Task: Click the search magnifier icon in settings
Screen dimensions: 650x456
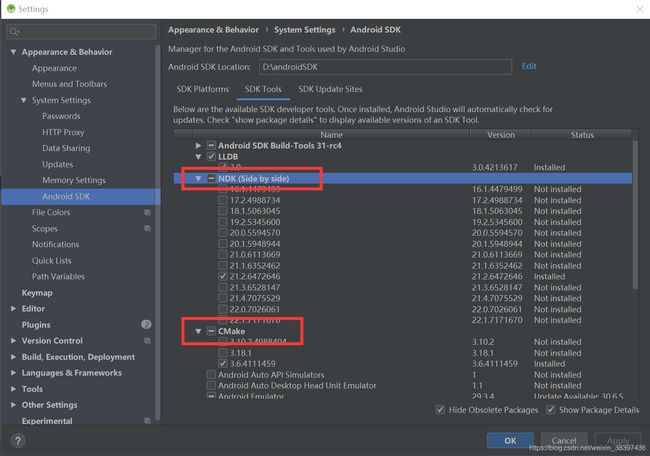Action: [14, 32]
